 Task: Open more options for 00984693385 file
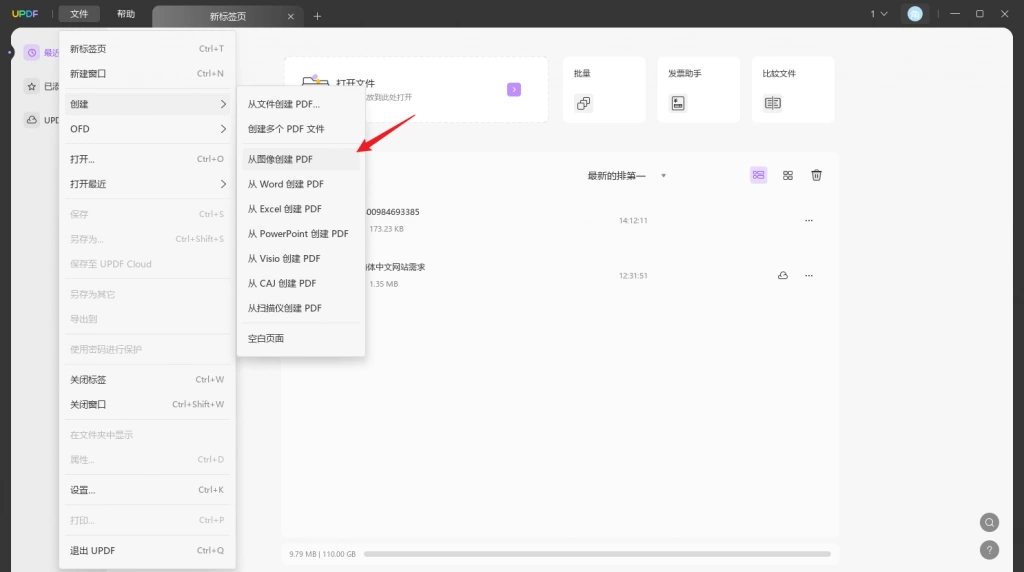coord(808,221)
